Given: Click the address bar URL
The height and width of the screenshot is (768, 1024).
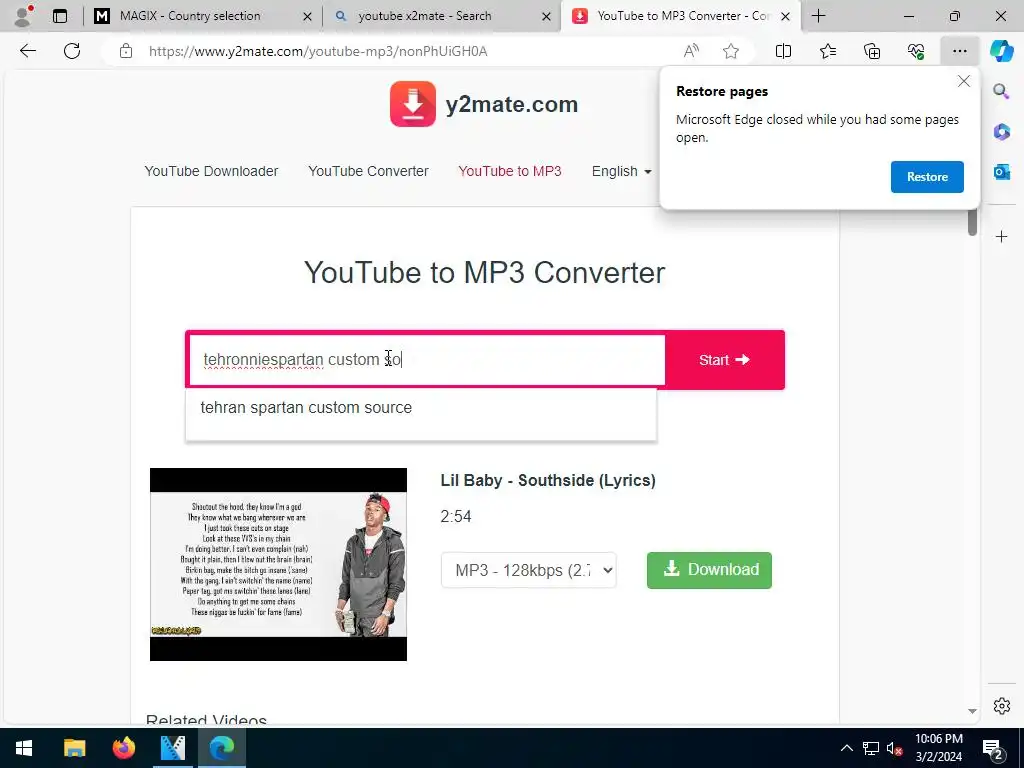Looking at the screenshot, I should coord(318,51).
